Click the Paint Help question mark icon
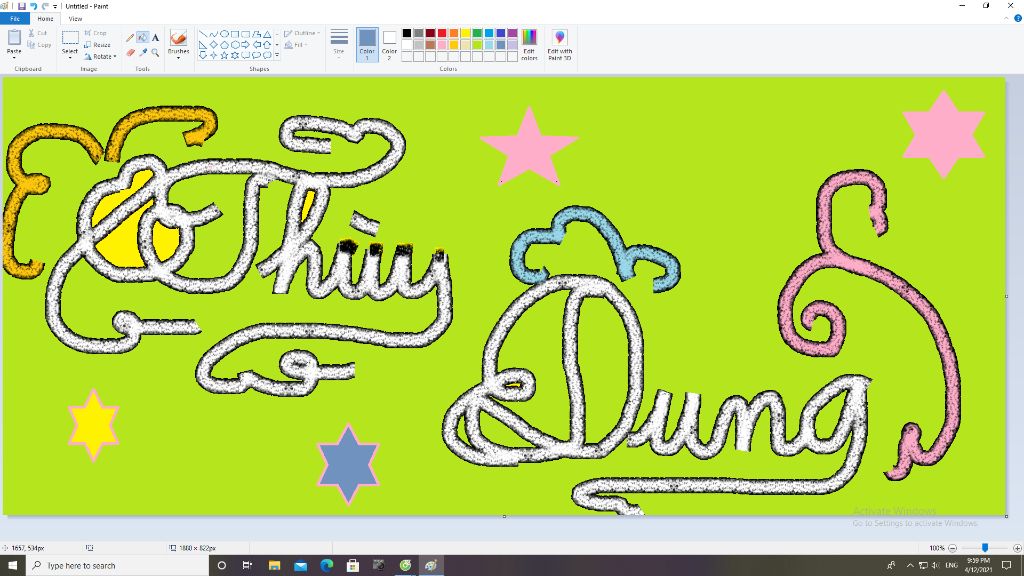 pyautogui.click(x=1017, y=18)
